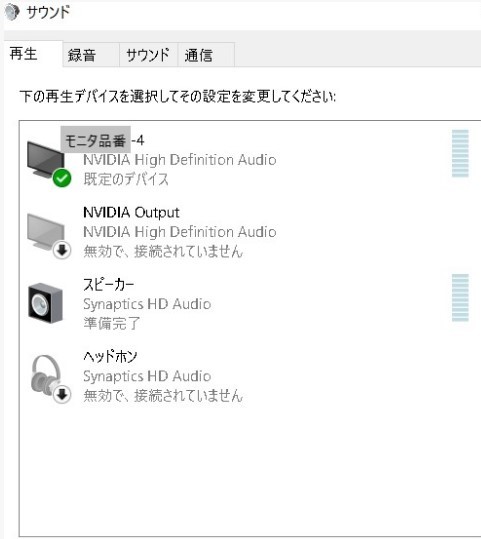Select the モニタ品番 -4 device name
The image size is (481, 539).
pyautogui.click(x=105, y=141)
